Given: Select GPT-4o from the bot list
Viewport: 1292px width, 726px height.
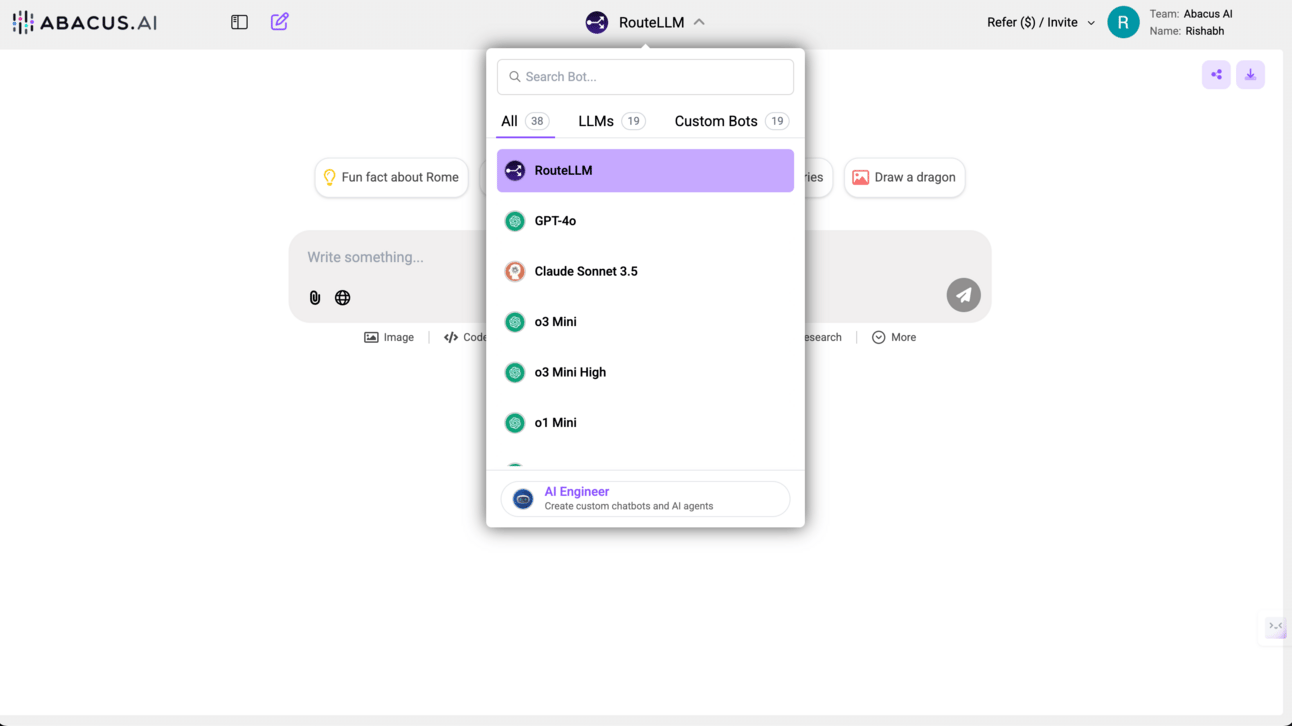Looking at the screenshot, I should [x=645, y=221].
